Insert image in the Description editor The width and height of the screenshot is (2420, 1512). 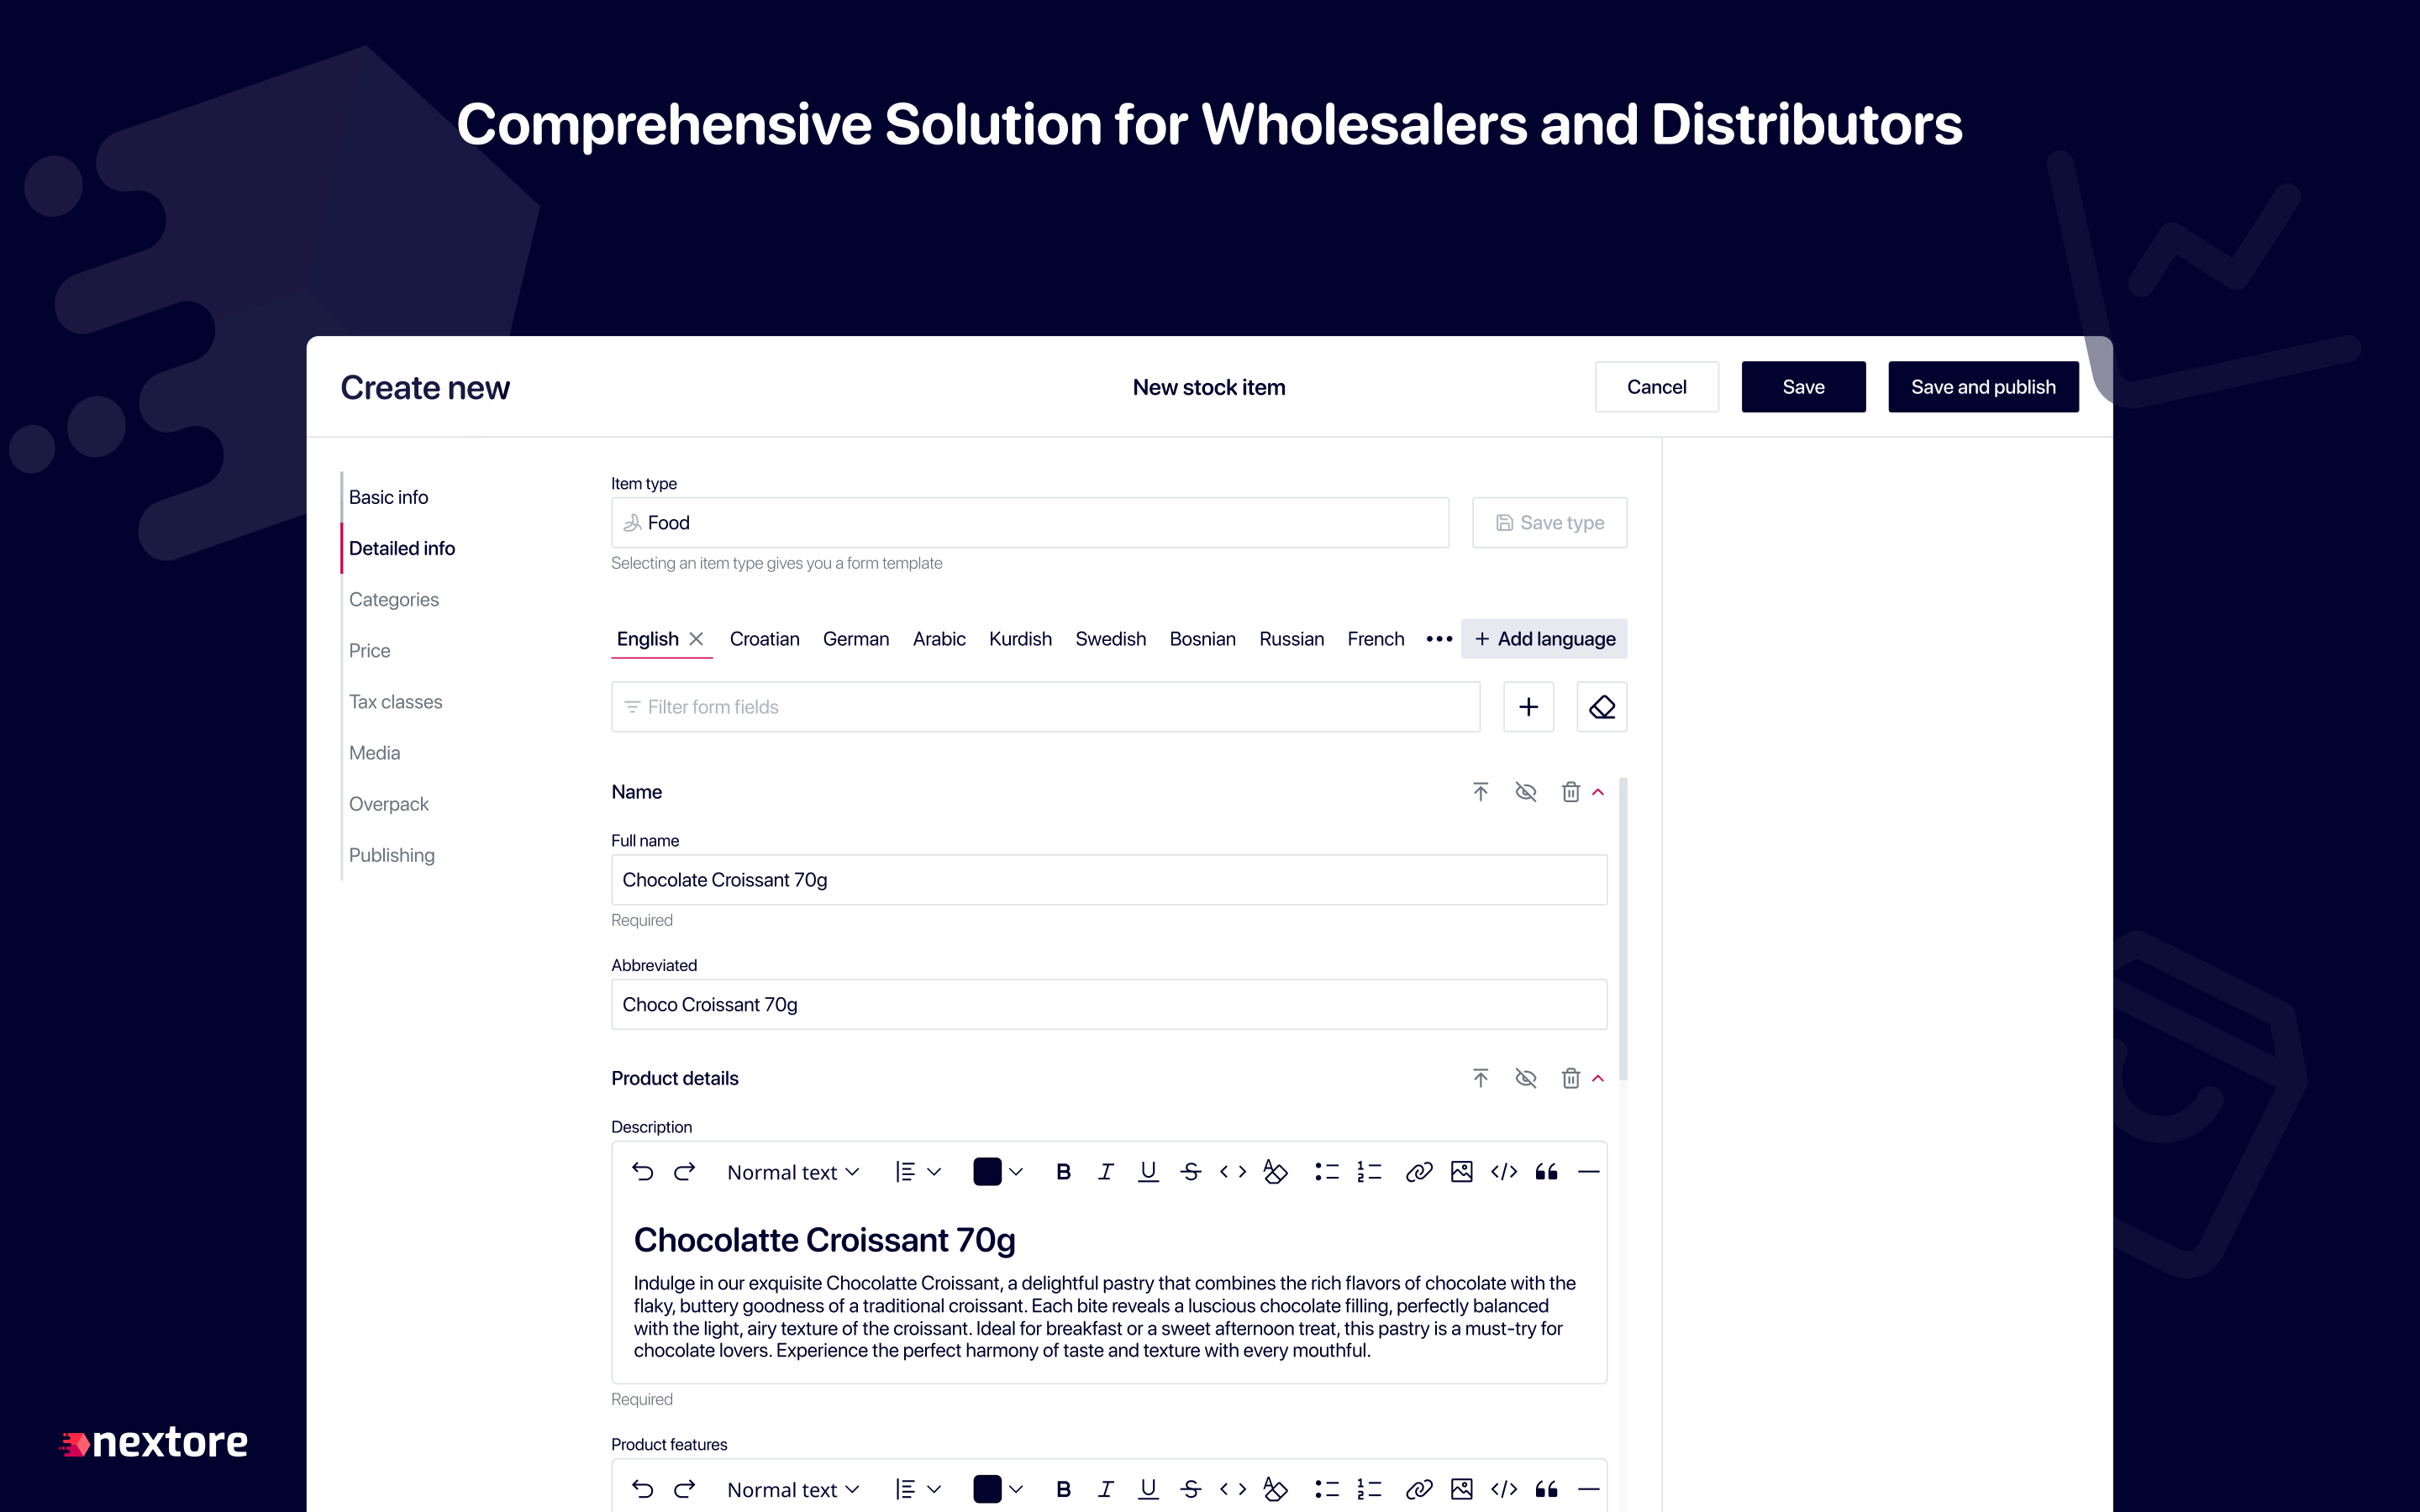click(1461, 1171)
